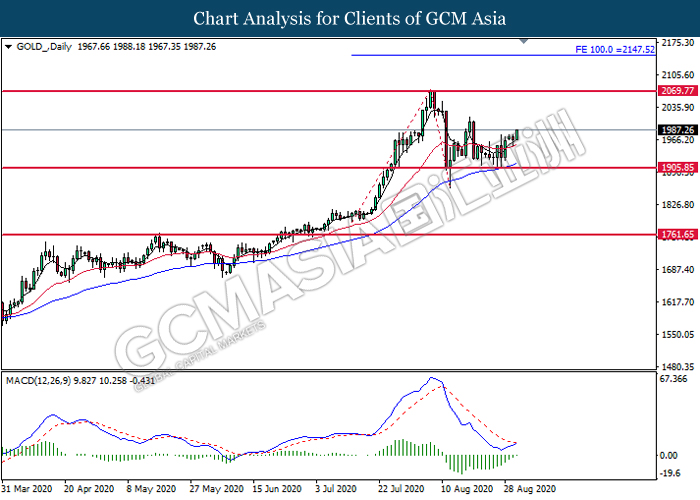Select the 1905.85 support price tag
This screenshot has height=500, width=700.
(x=678, y=168)
